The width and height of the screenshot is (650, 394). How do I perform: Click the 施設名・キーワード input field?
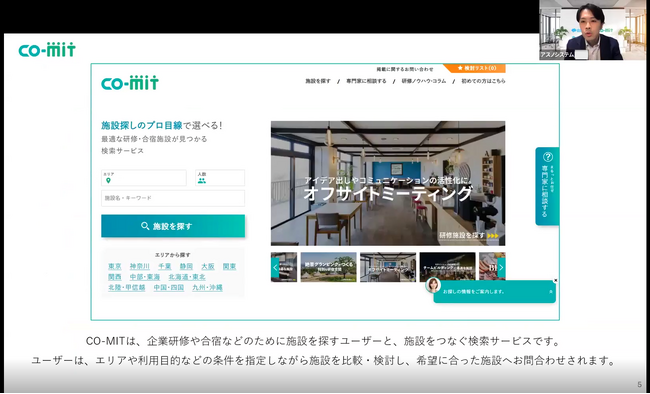click(x=173, y=198)
